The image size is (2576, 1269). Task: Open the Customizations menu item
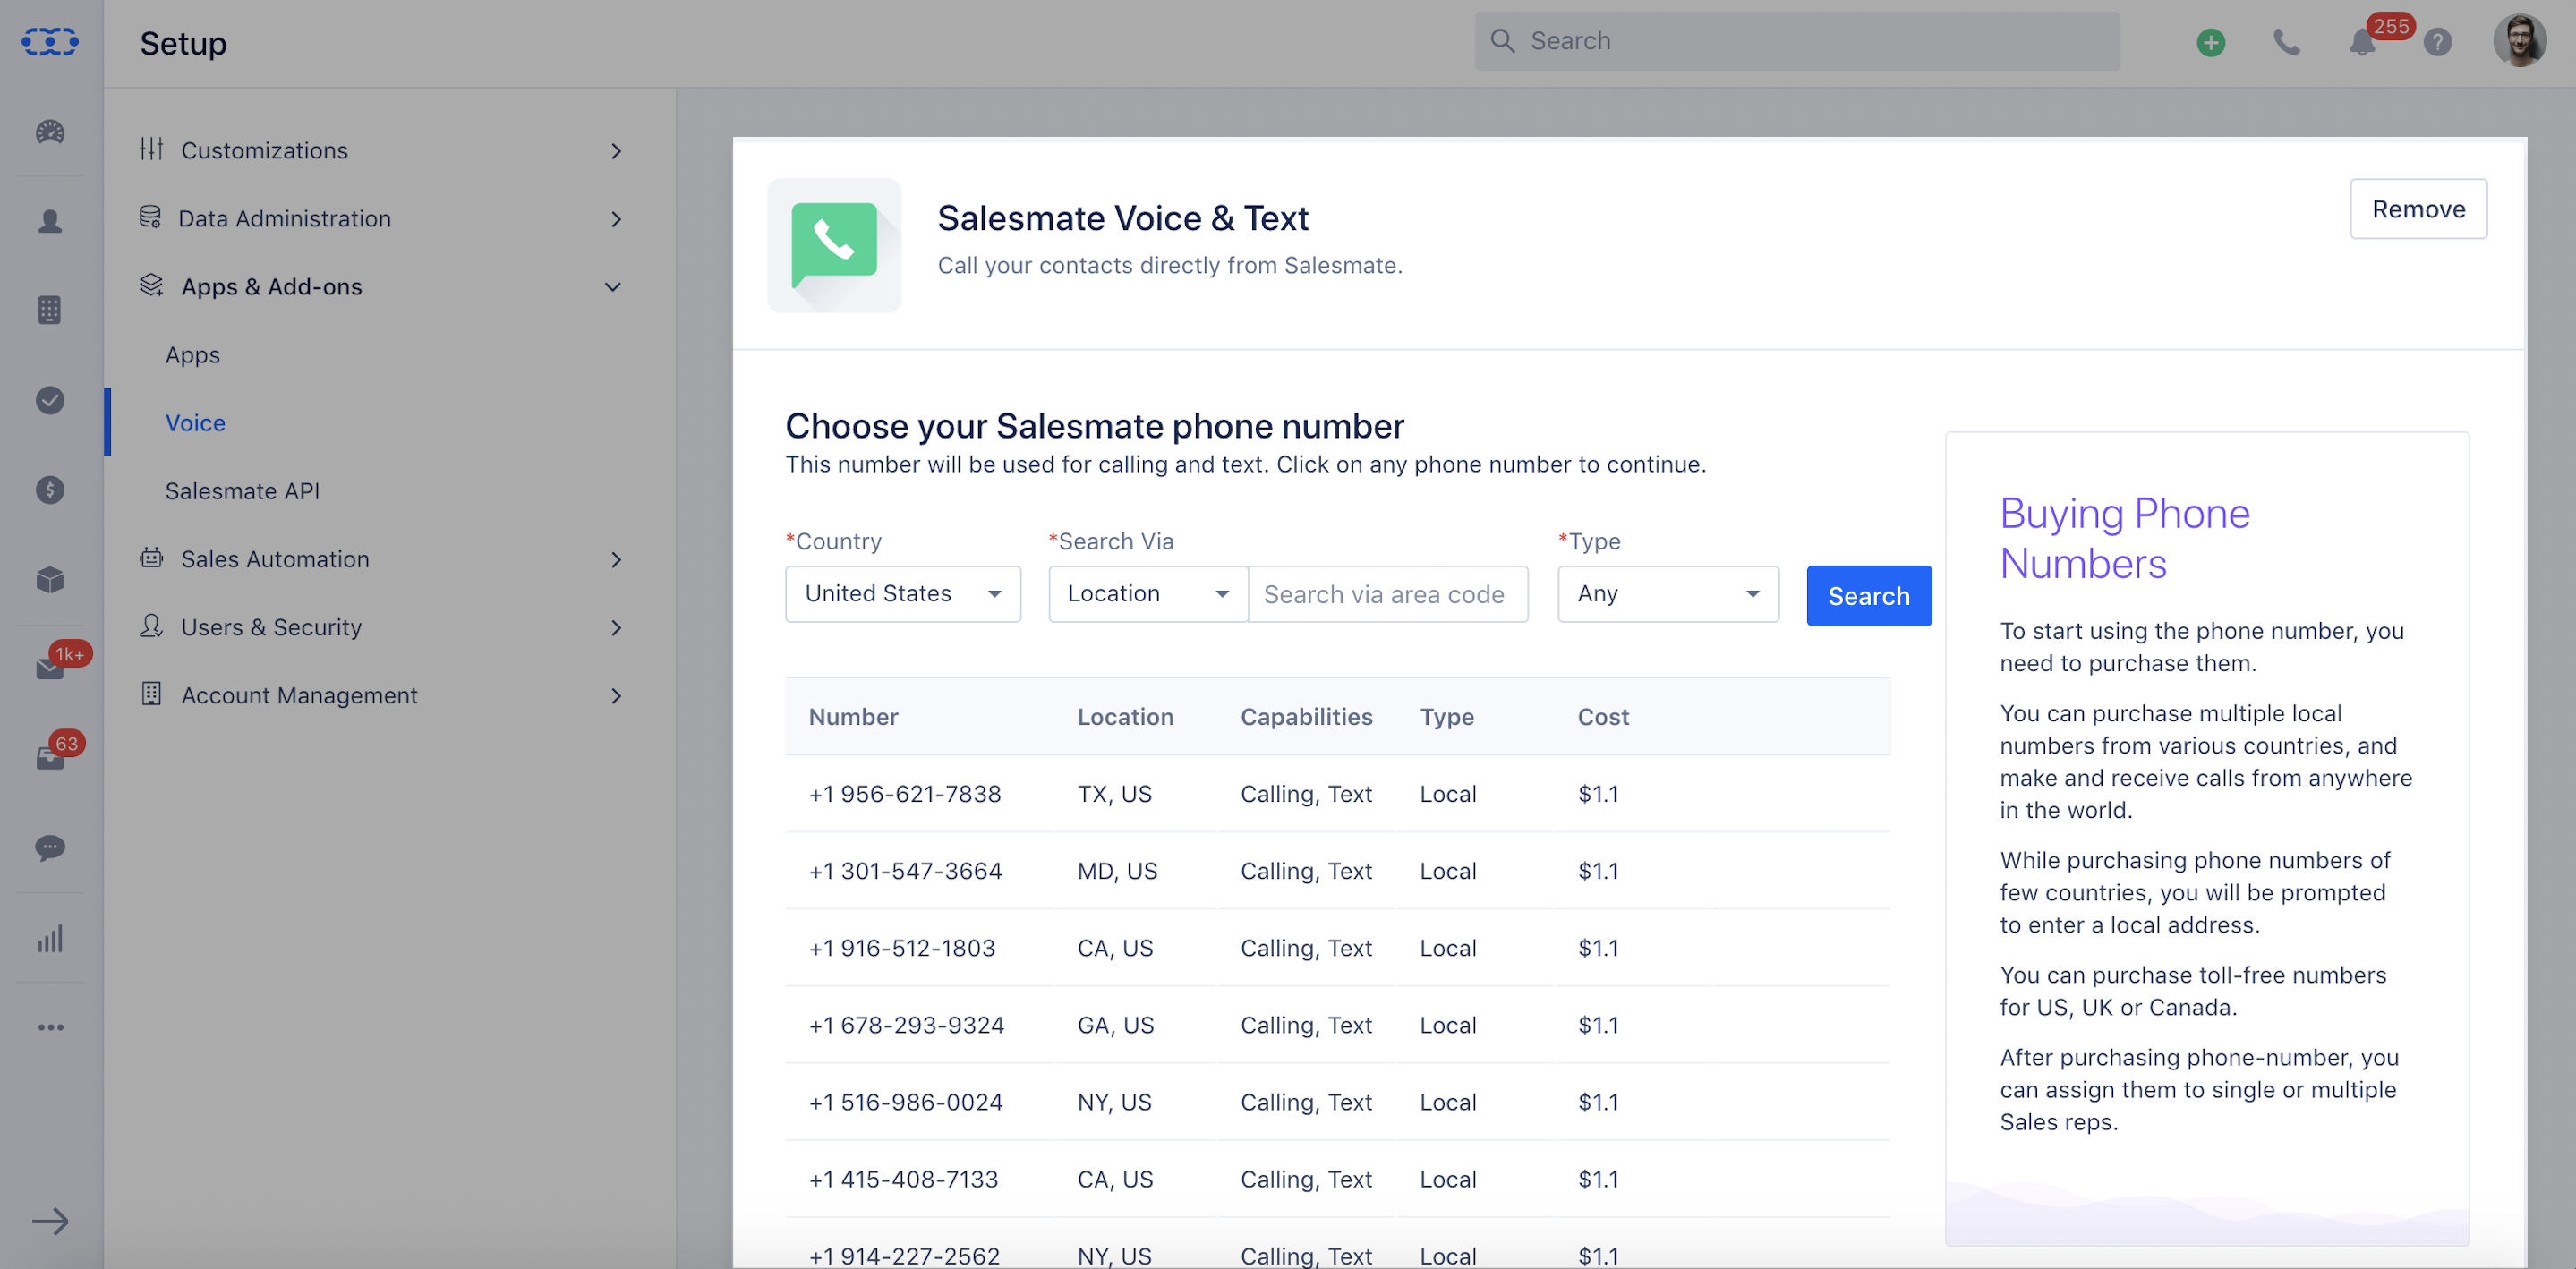click(264, 150)
